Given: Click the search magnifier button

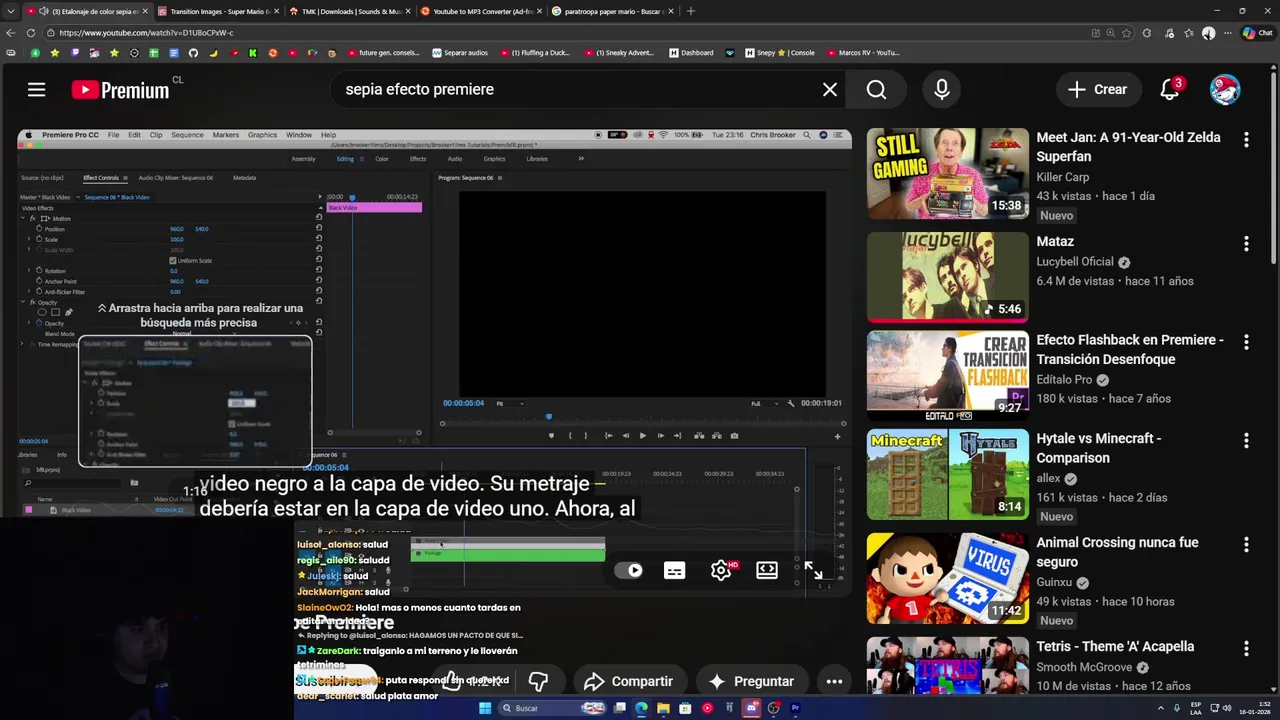Looking at the screenshot, I should 877,90.
